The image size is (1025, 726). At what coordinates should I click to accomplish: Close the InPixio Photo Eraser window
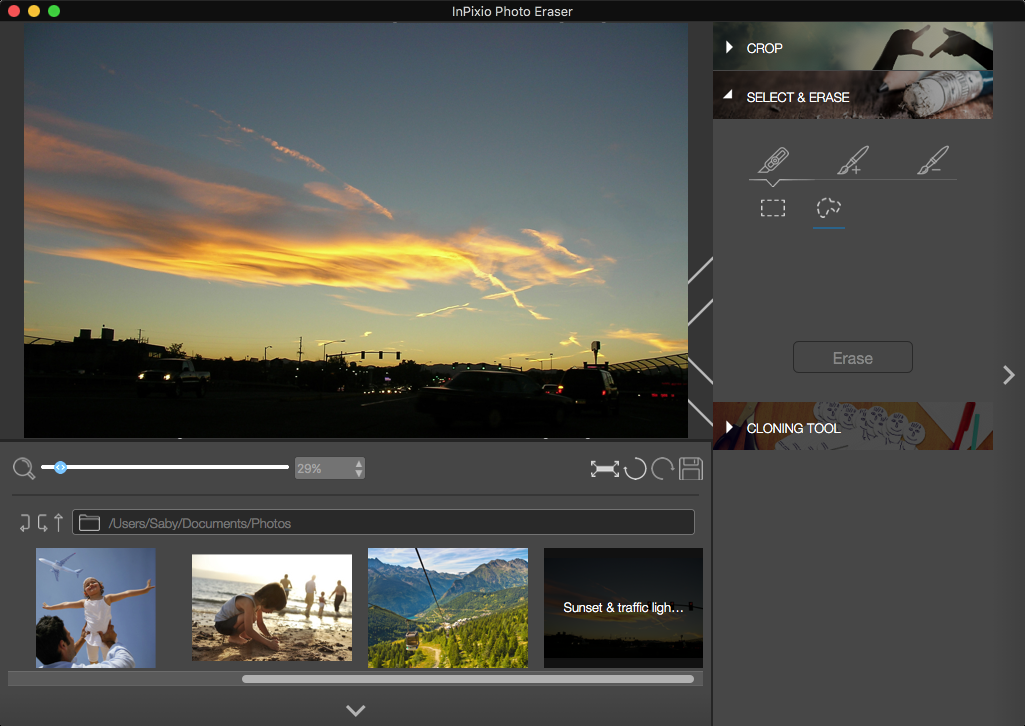(x=14, y=11)
